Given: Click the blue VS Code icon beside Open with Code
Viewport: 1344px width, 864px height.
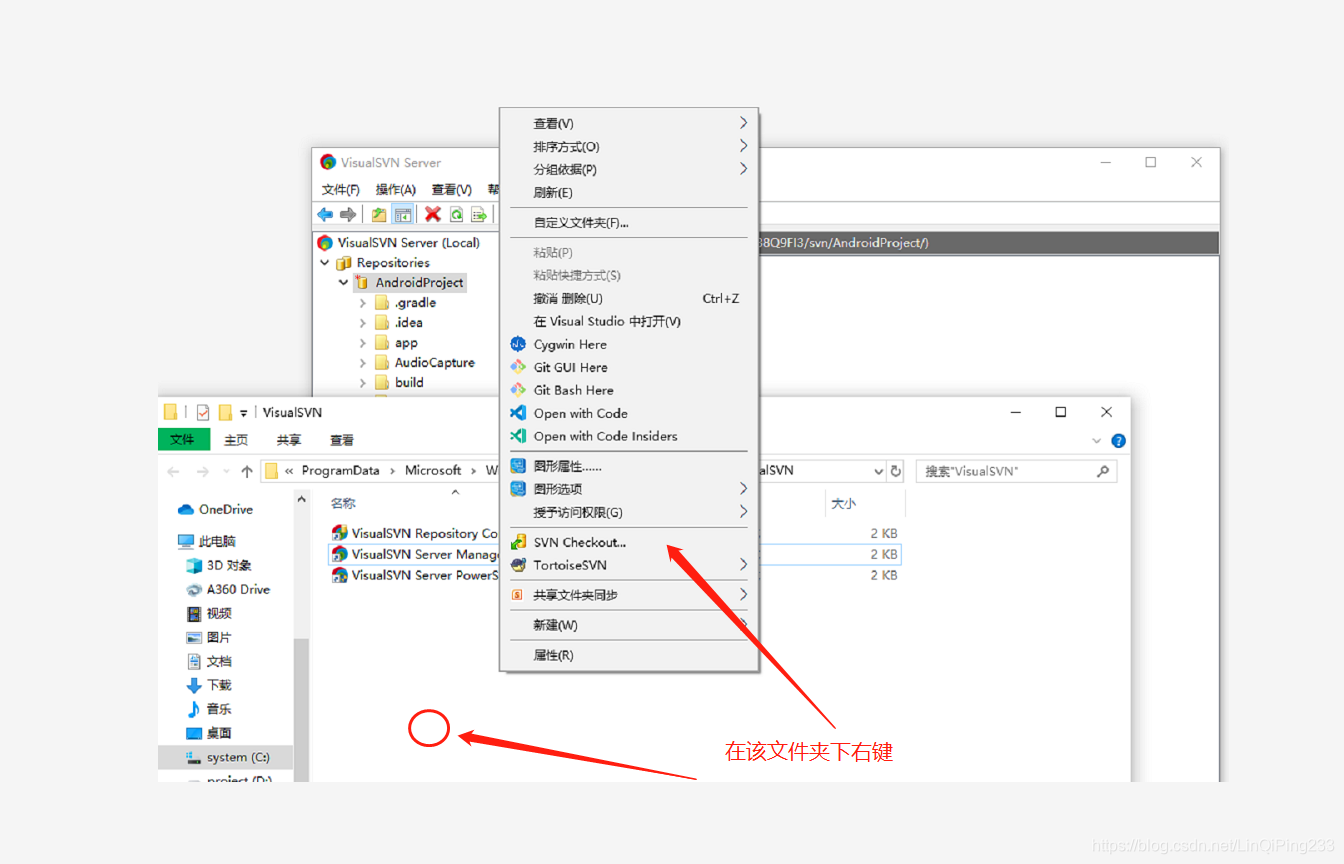Looking at the screenshot, I should (518, 413).
